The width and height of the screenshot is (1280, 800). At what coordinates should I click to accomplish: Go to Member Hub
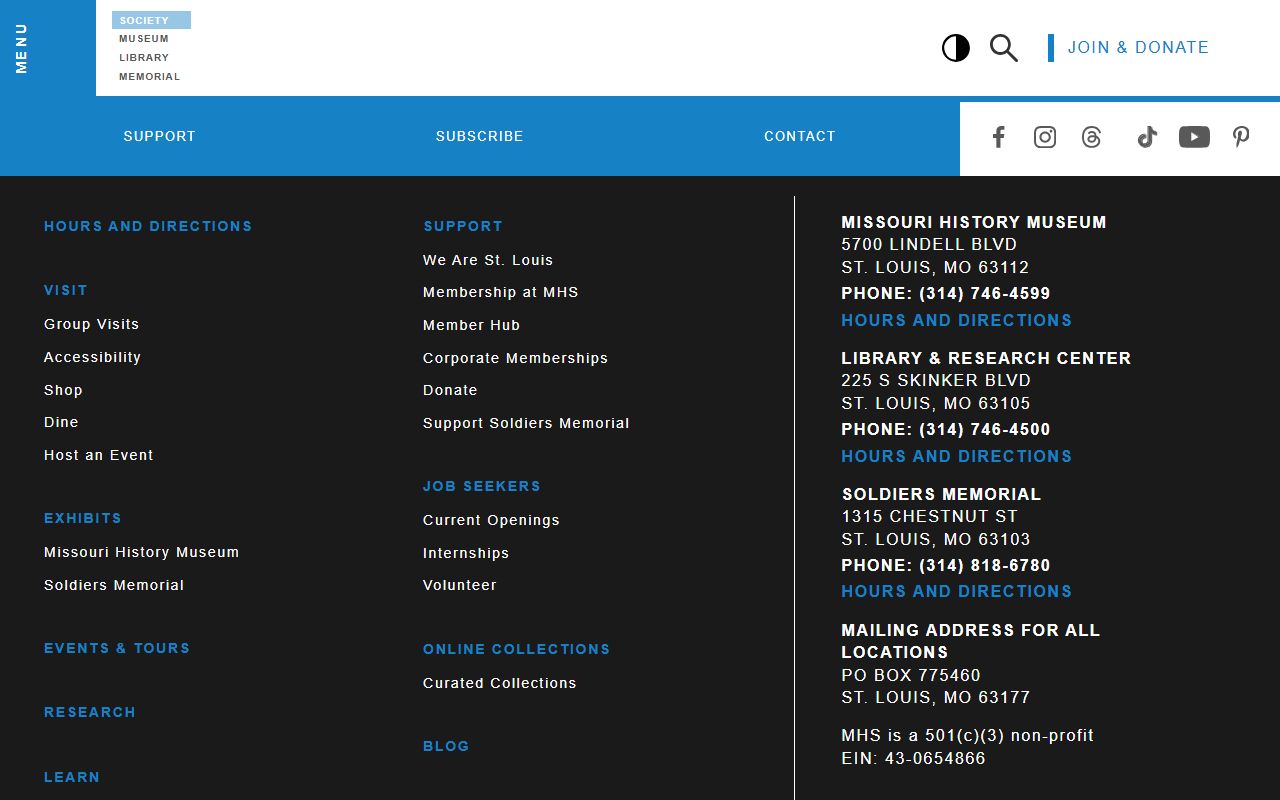pos(472,325)
